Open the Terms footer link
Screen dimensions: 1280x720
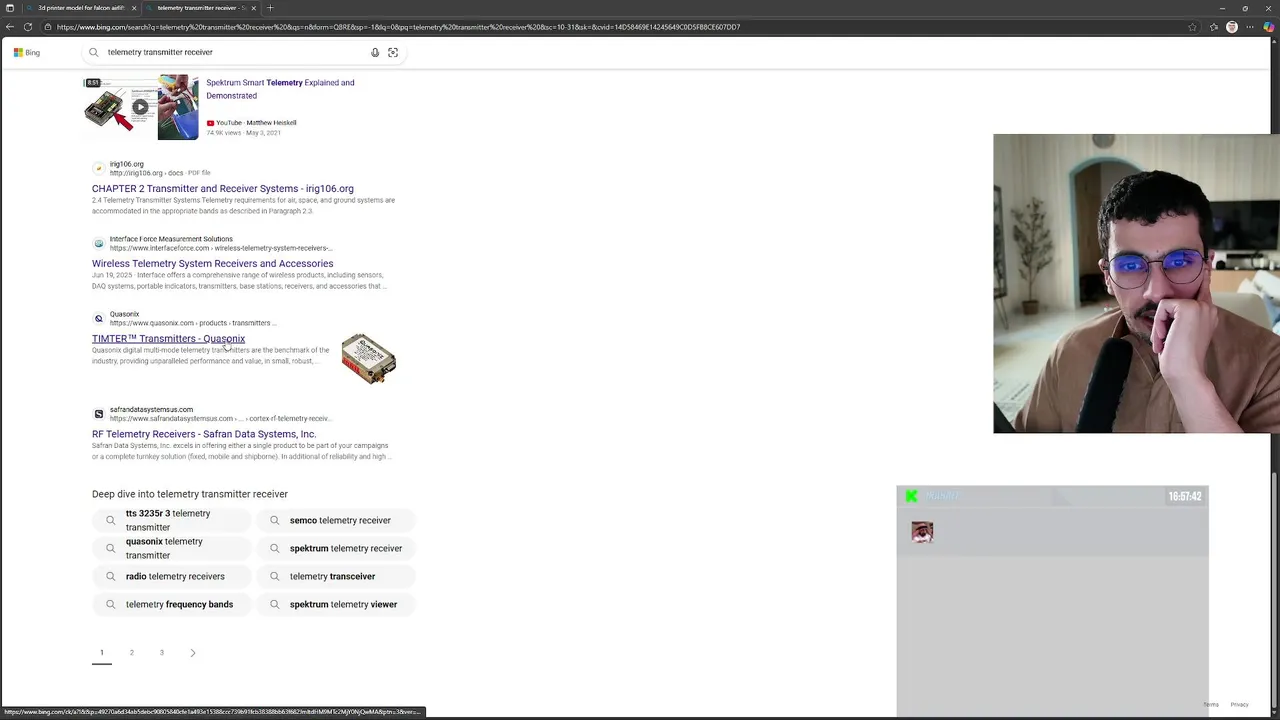pyautogui.click(x=1211, y=704)
